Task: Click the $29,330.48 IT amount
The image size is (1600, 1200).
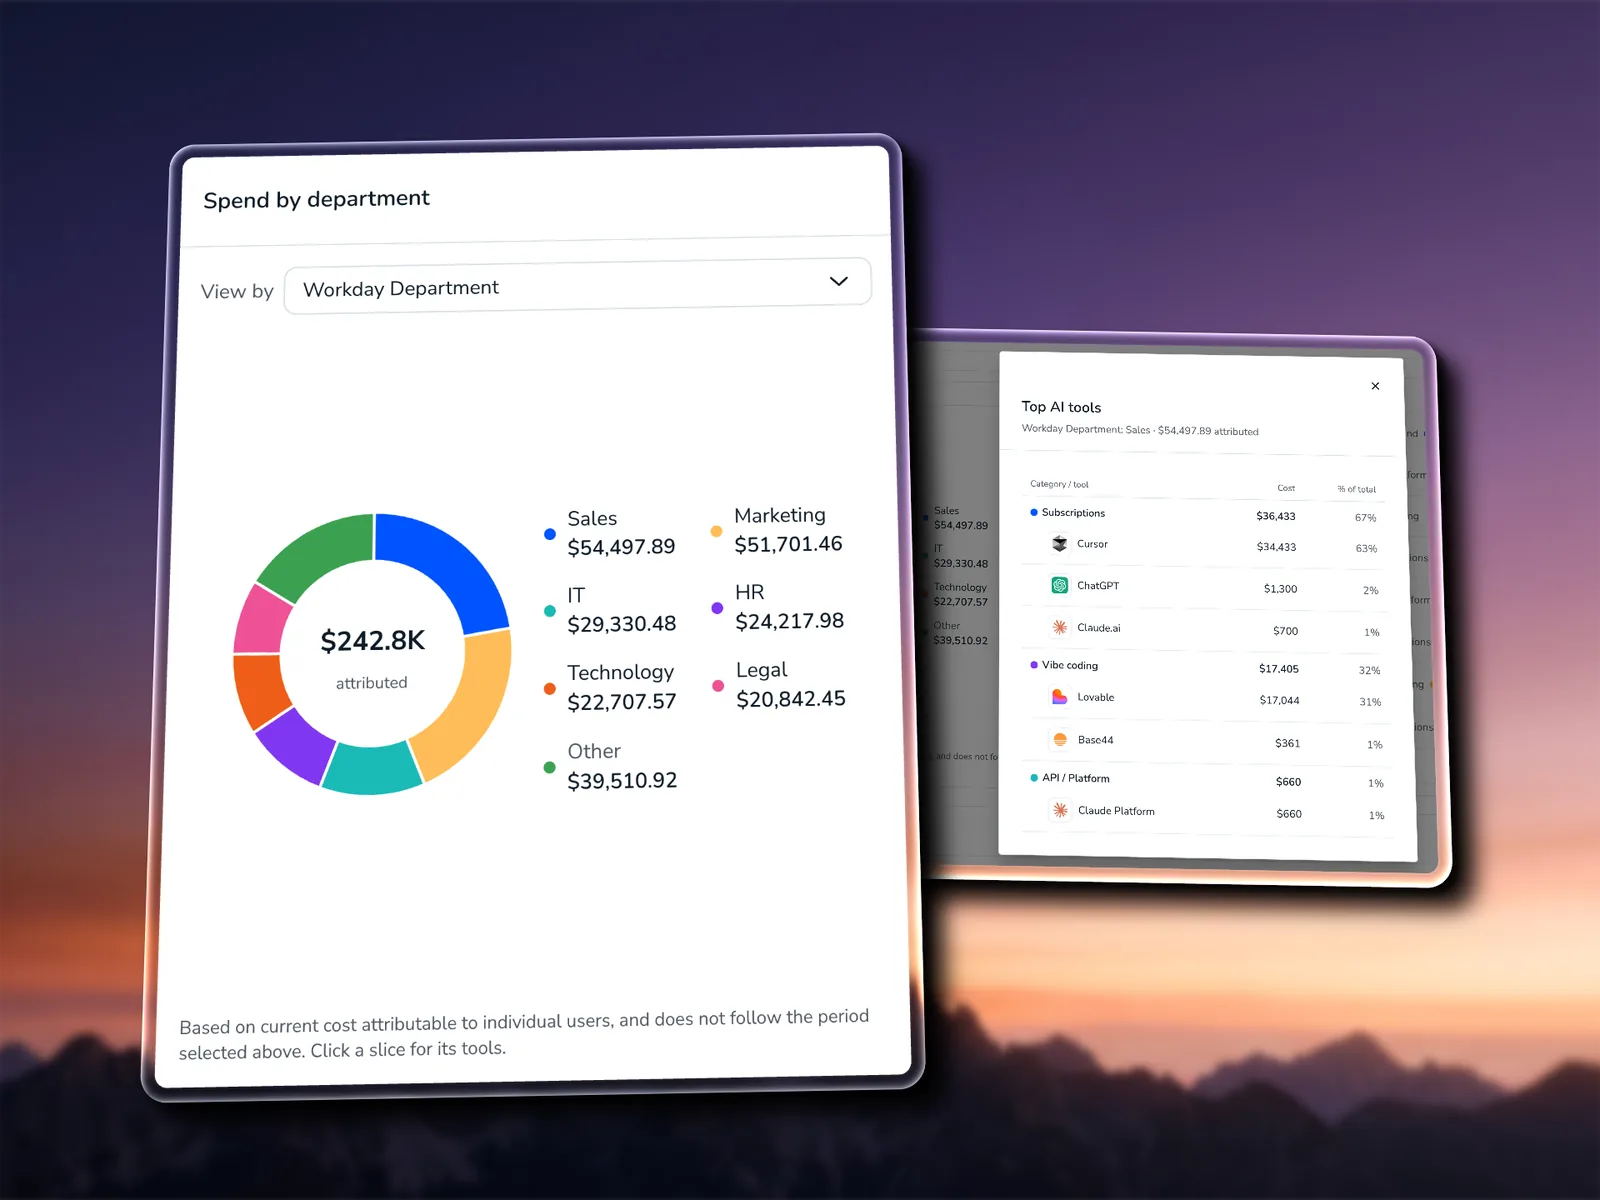Action: click(622, 624)
